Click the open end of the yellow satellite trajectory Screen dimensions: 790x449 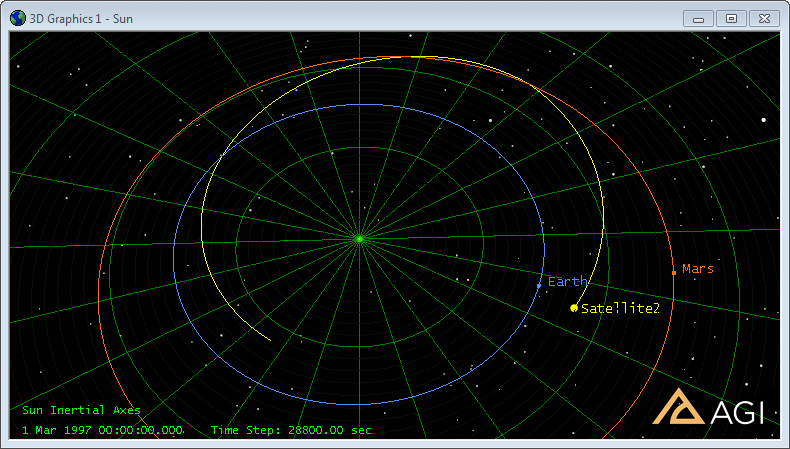[x=270, y=340]
